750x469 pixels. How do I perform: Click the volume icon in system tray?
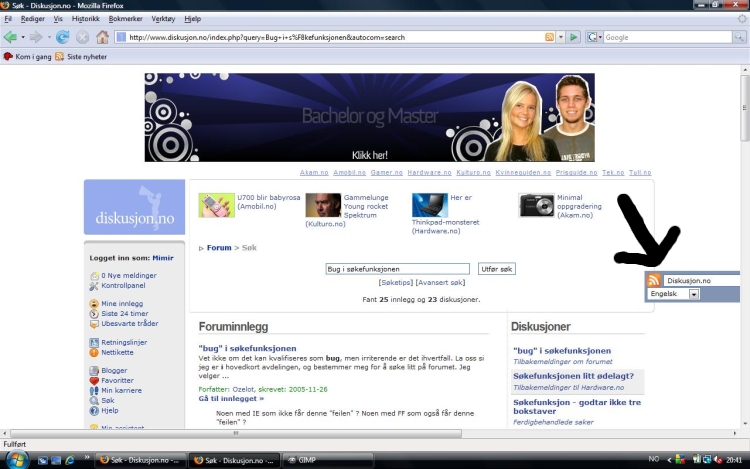click(717, 460)
